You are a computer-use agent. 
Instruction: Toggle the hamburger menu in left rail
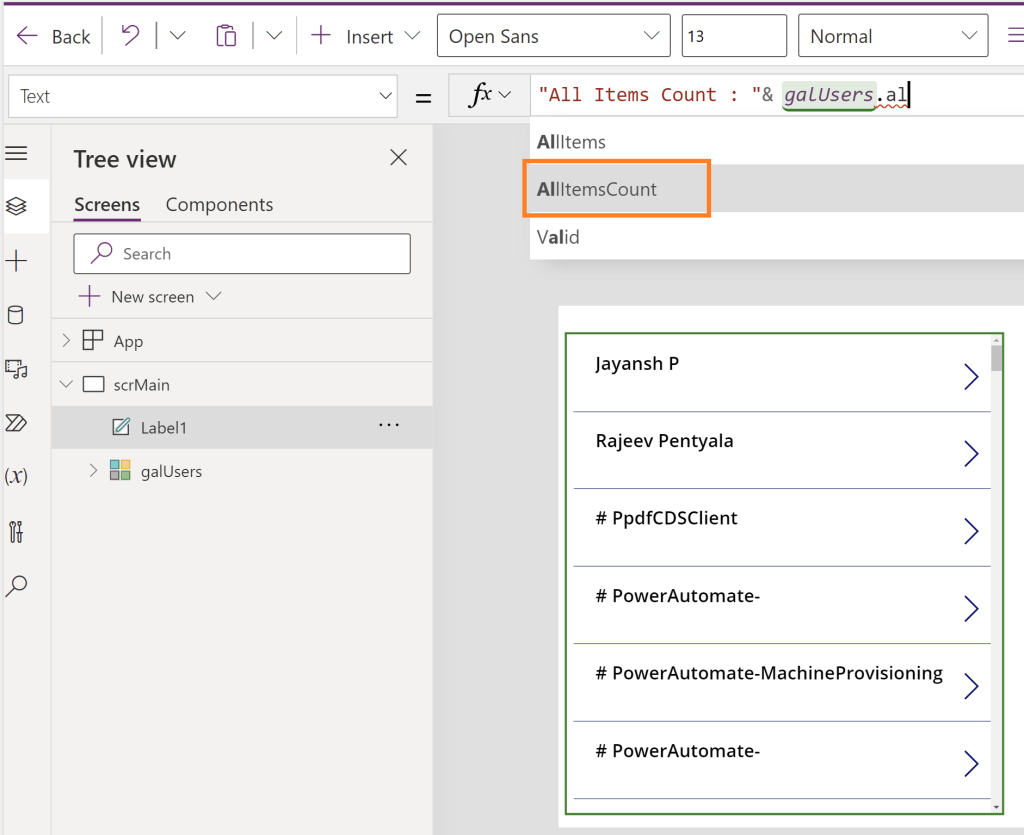click(16, 153)
